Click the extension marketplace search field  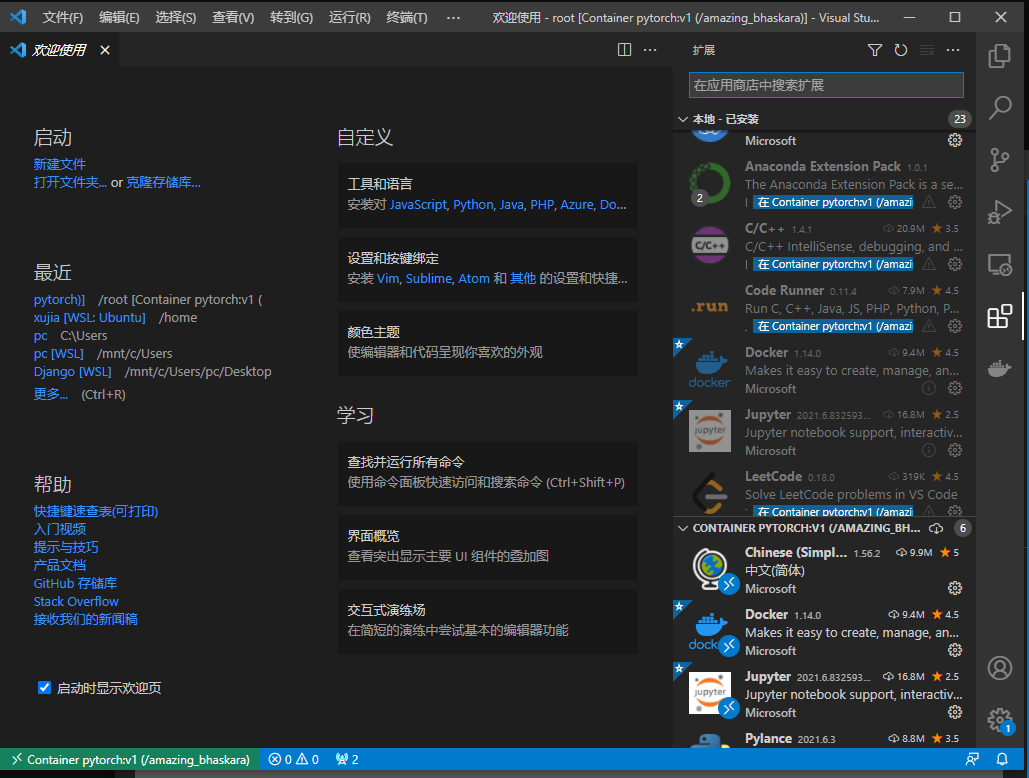point(826,85)
